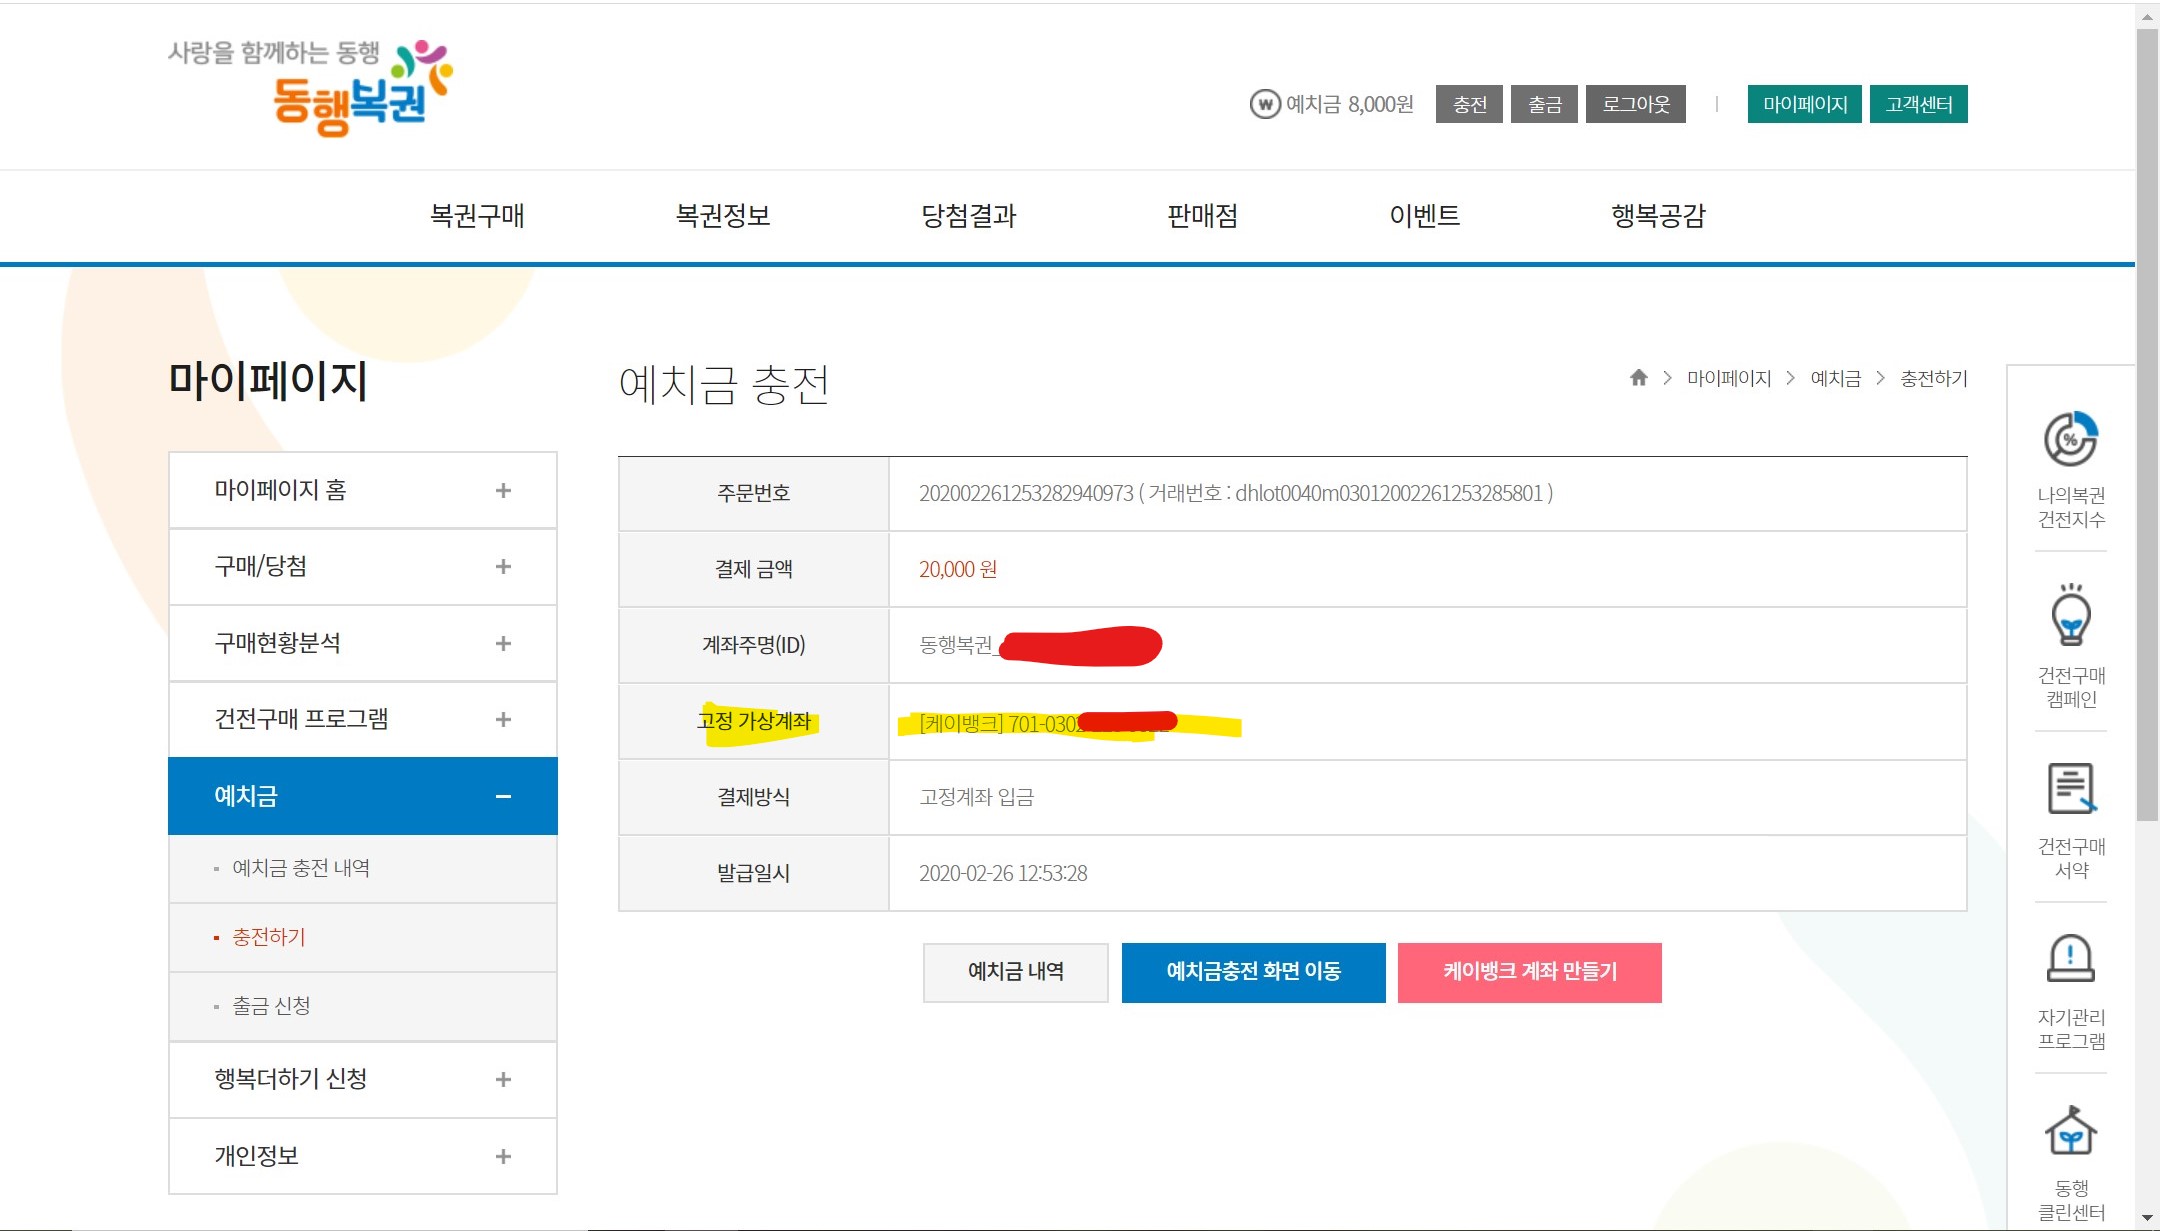Click 예치금충전 화면 이동 button
This screenshot has width=2160, height=1231.
1253,972
